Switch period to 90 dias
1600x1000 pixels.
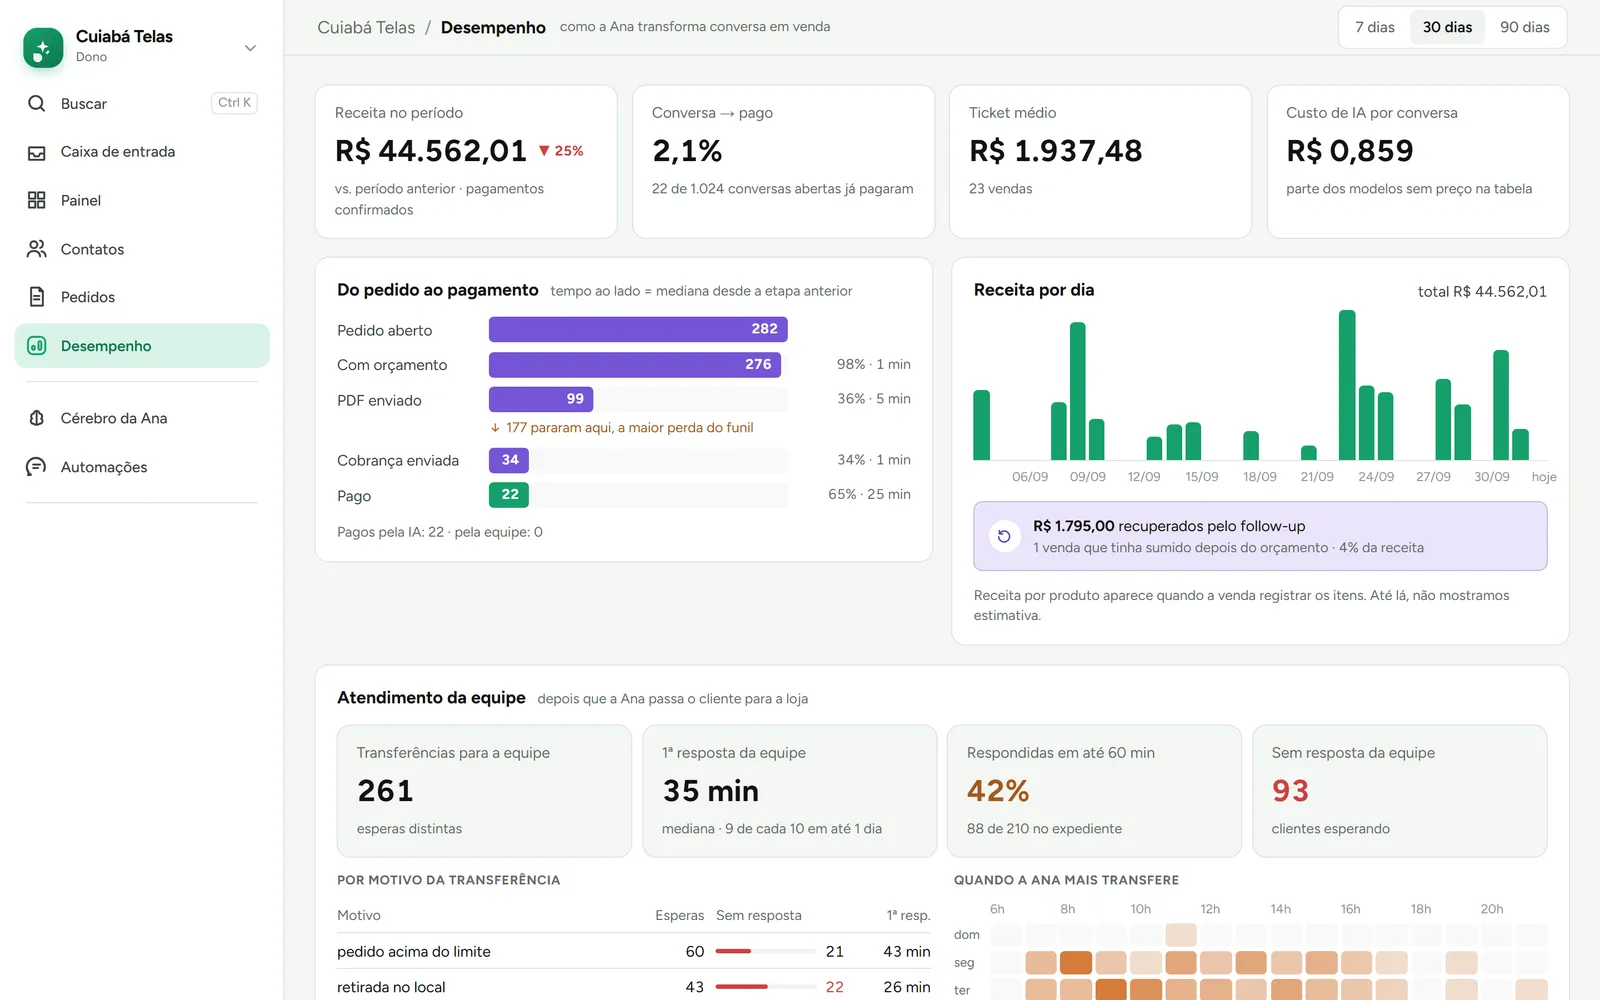(1524, 27)
